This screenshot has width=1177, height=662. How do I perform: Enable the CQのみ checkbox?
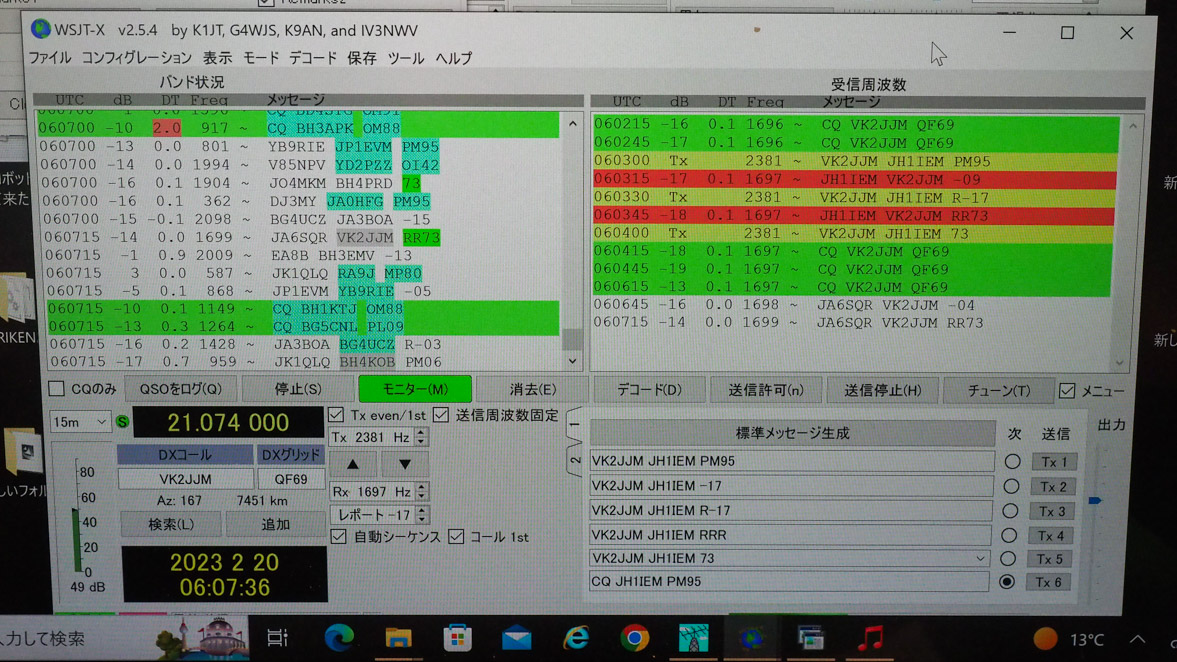pos(57,389)
